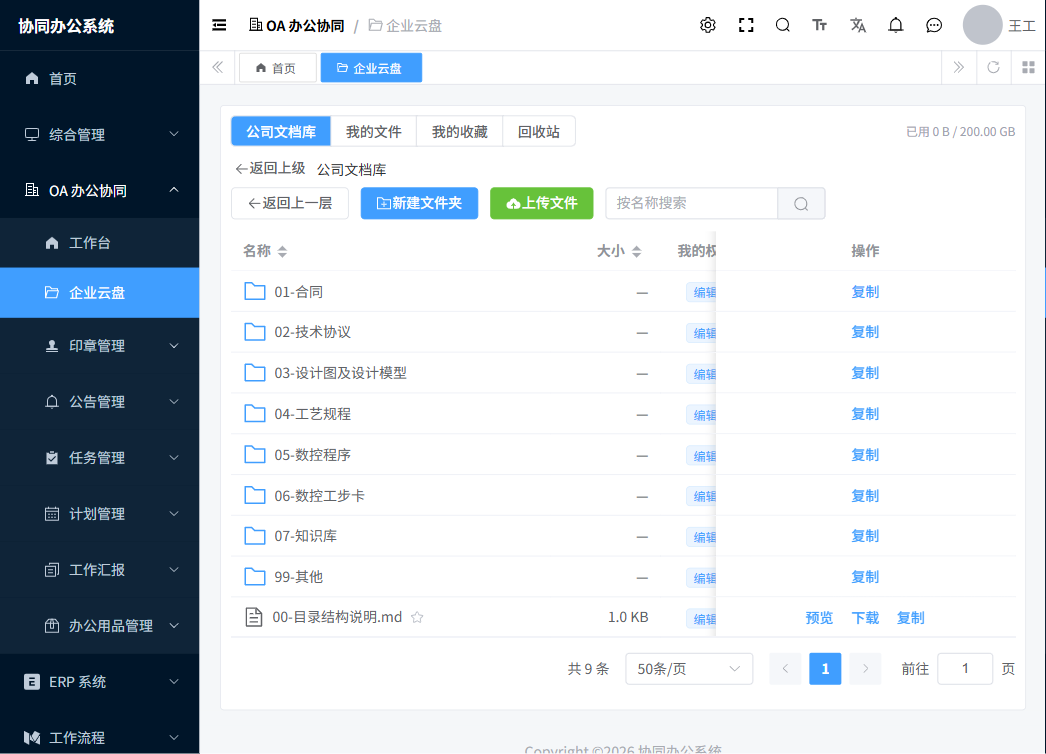
Task: Open the header search icon
Action: click(783, 25)
